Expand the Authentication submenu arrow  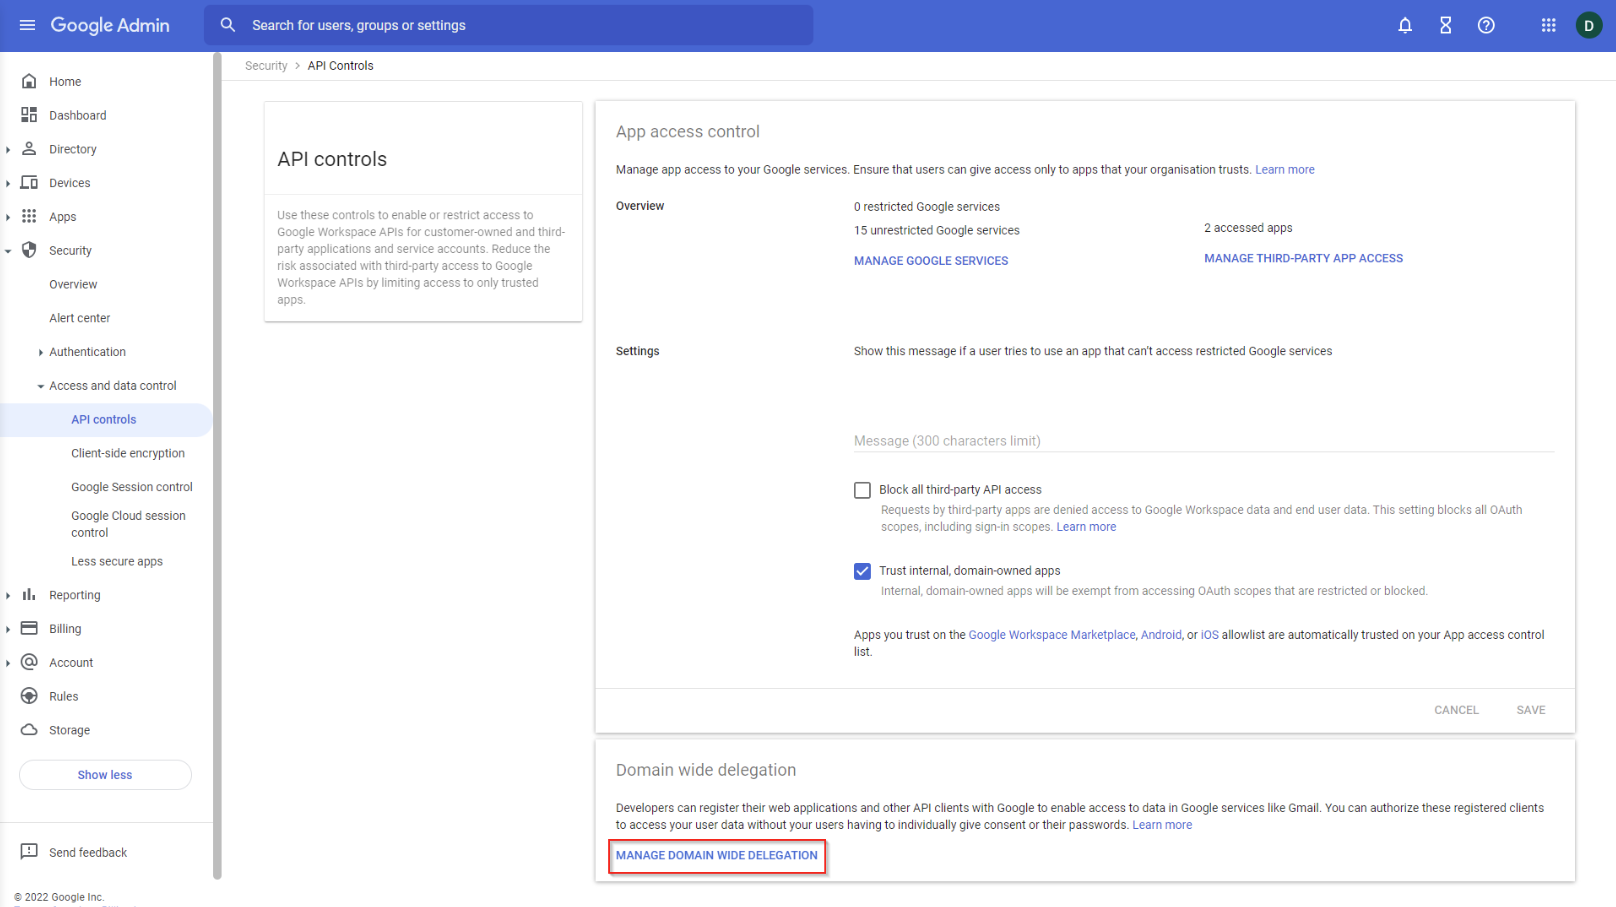(40, 352)
